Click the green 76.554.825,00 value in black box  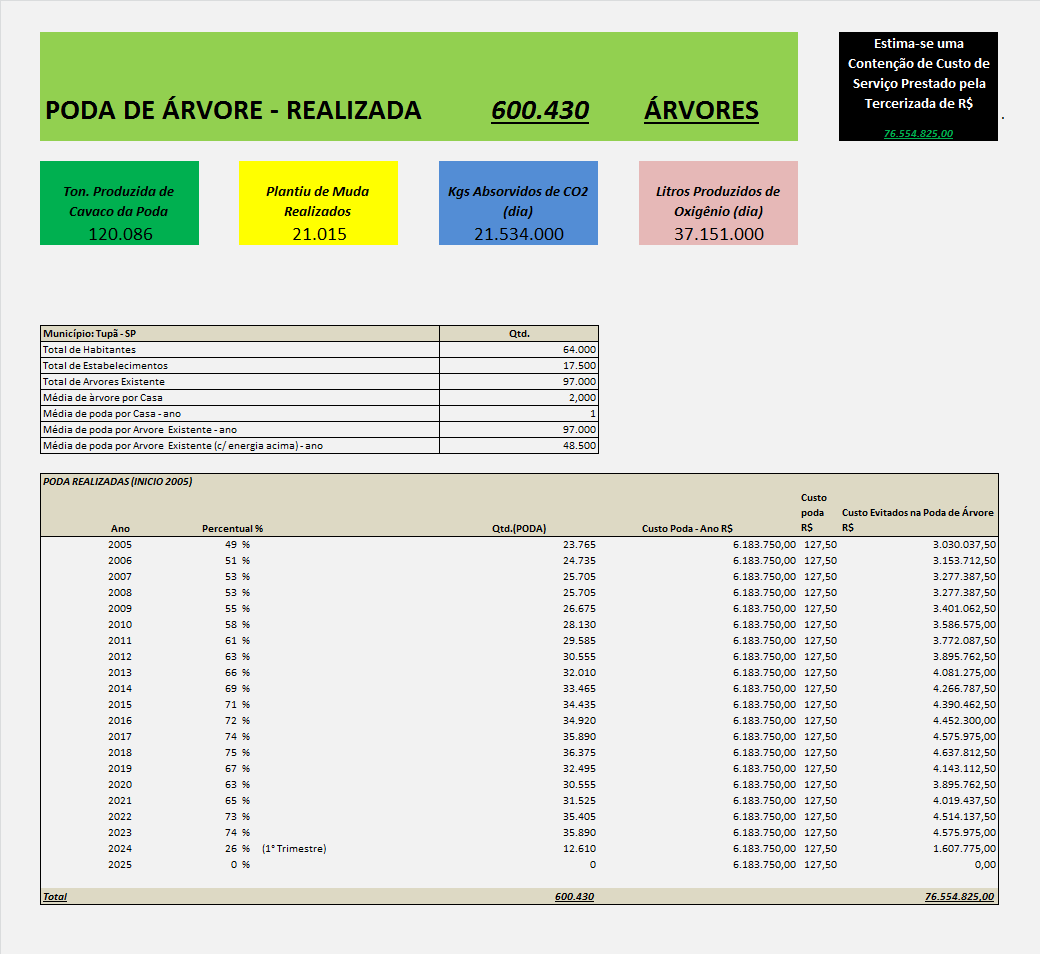coord(918,133)
